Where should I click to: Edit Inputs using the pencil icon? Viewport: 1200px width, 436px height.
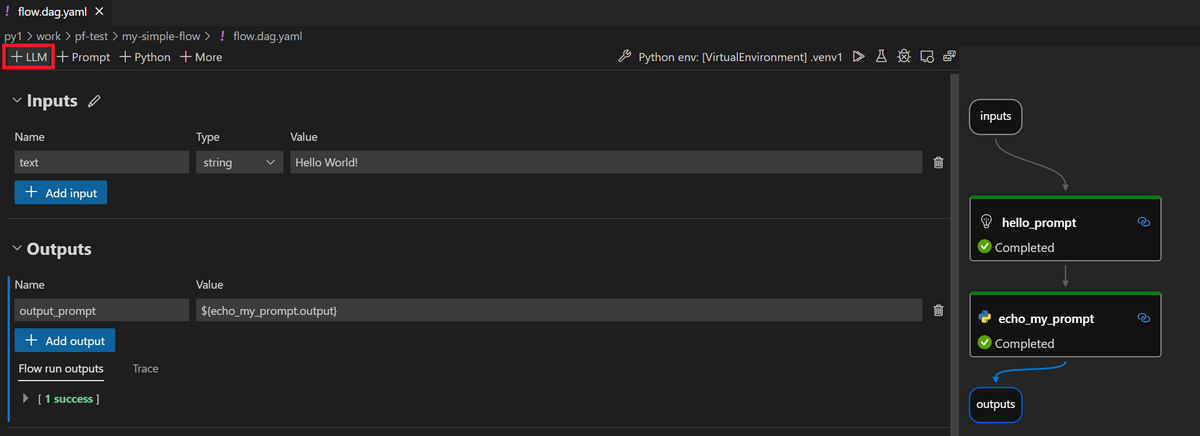[x=94, y=101]
